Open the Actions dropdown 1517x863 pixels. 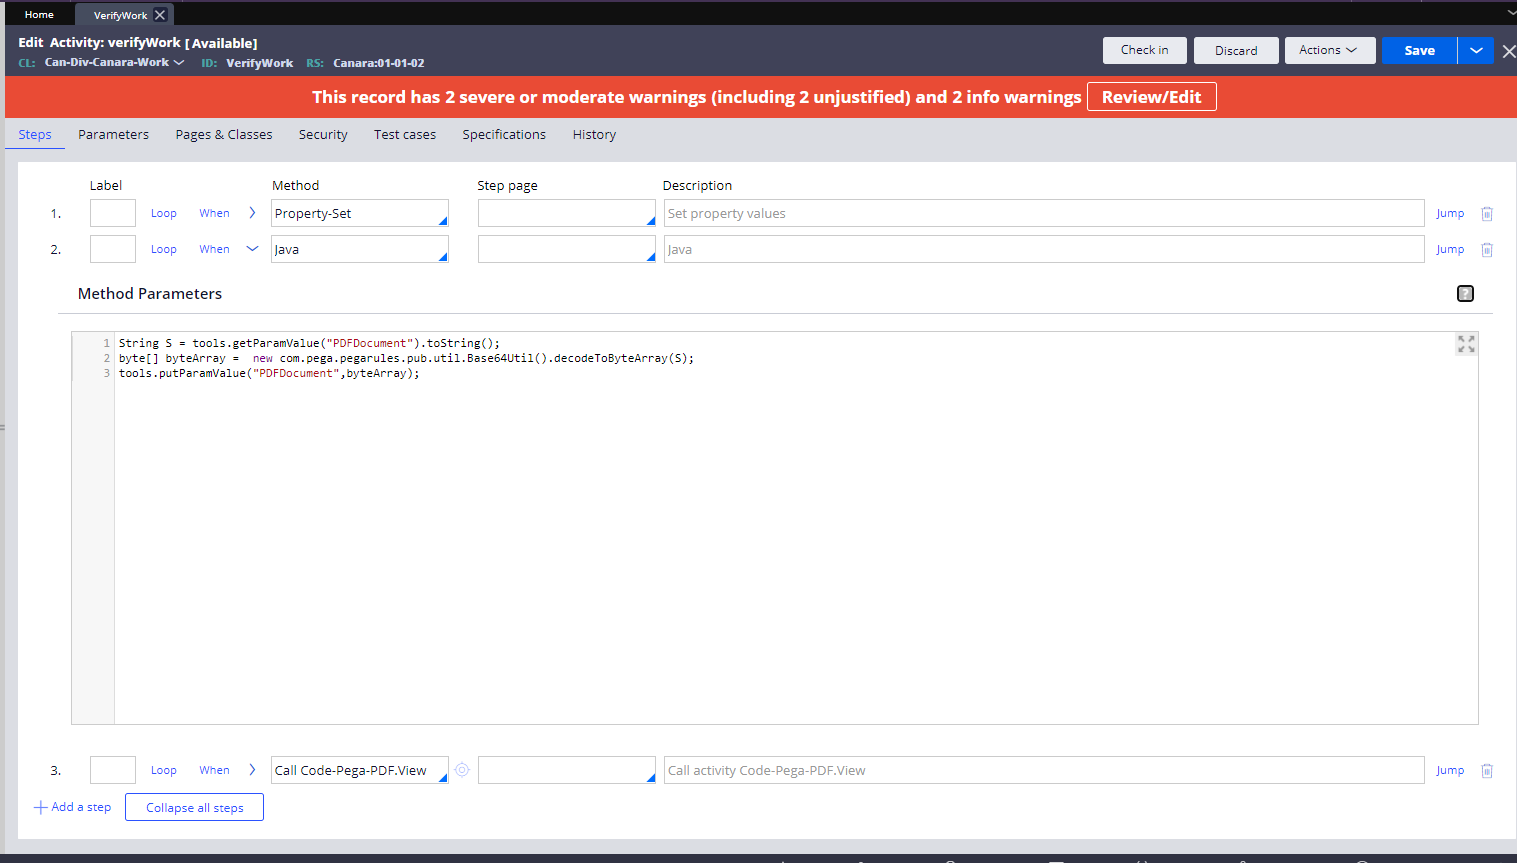point(1330,50)
